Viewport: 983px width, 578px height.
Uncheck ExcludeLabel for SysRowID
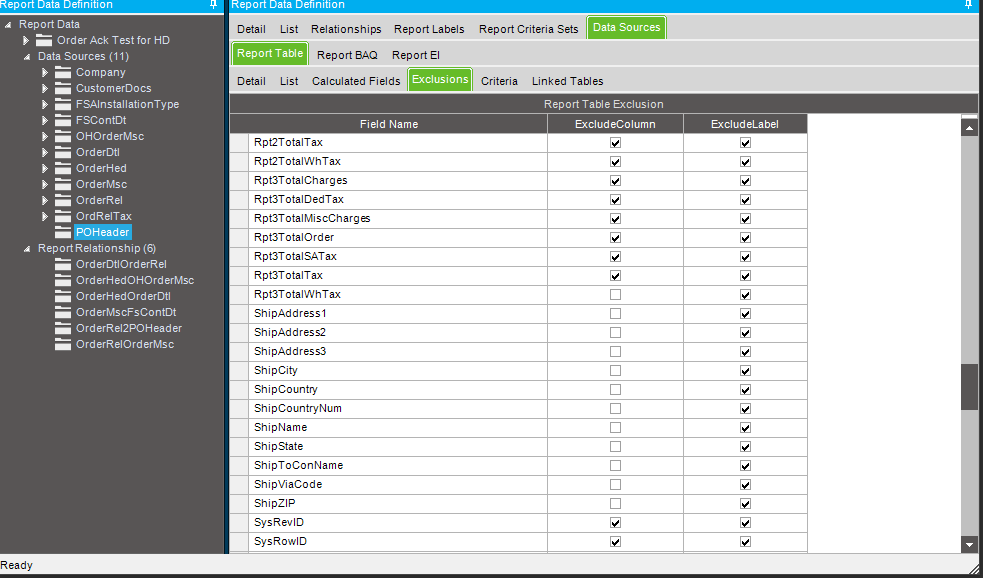pos(745,542)
